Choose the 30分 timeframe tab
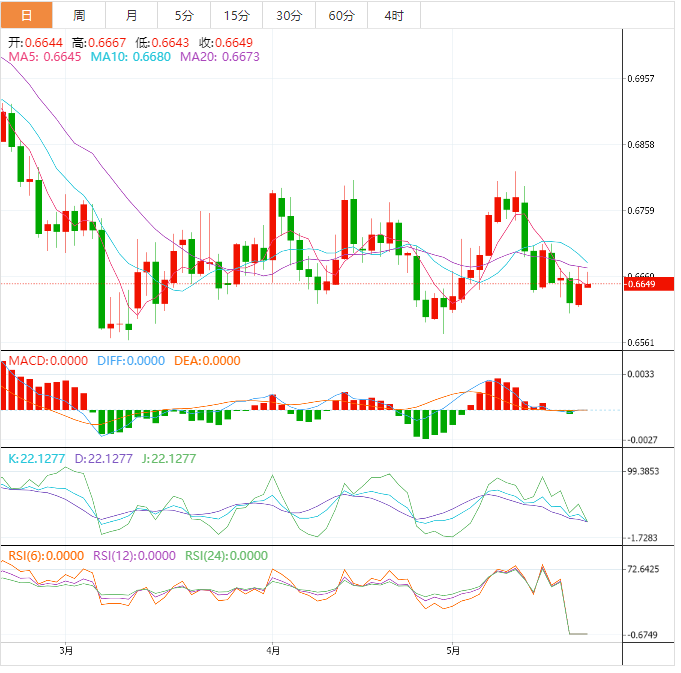The height and width of the screenshot is (673, 681). click(x=289, y=15)
